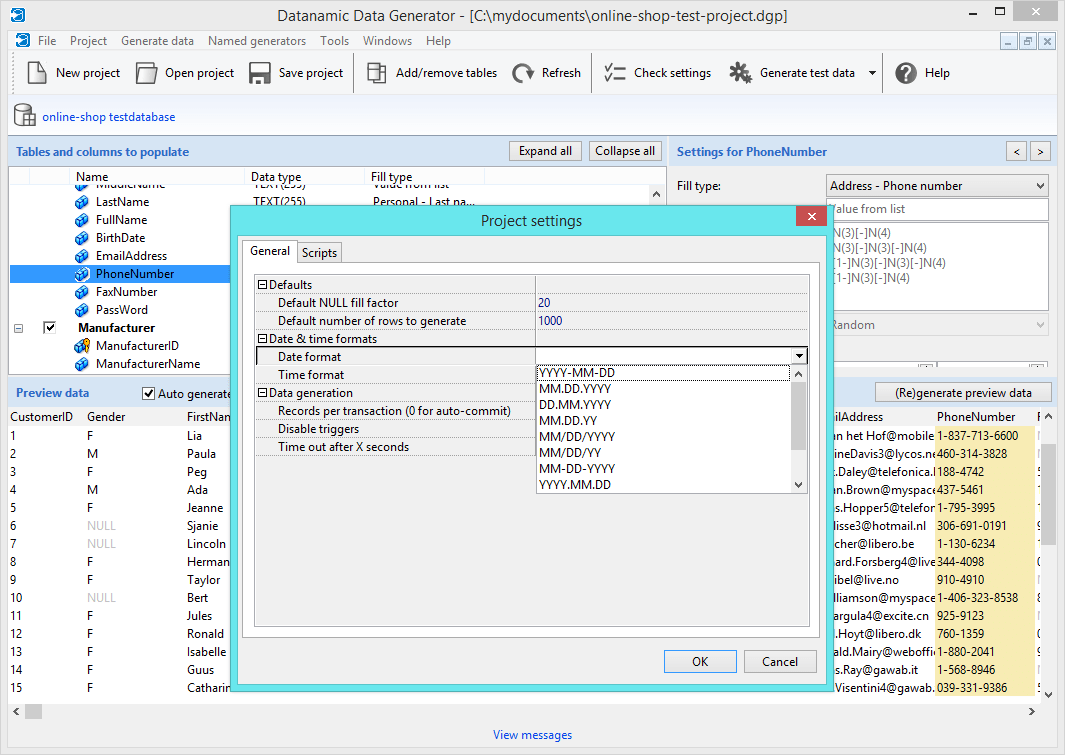
Task: Switch to the Scripts tab
Action: click(x=319, y=253)
